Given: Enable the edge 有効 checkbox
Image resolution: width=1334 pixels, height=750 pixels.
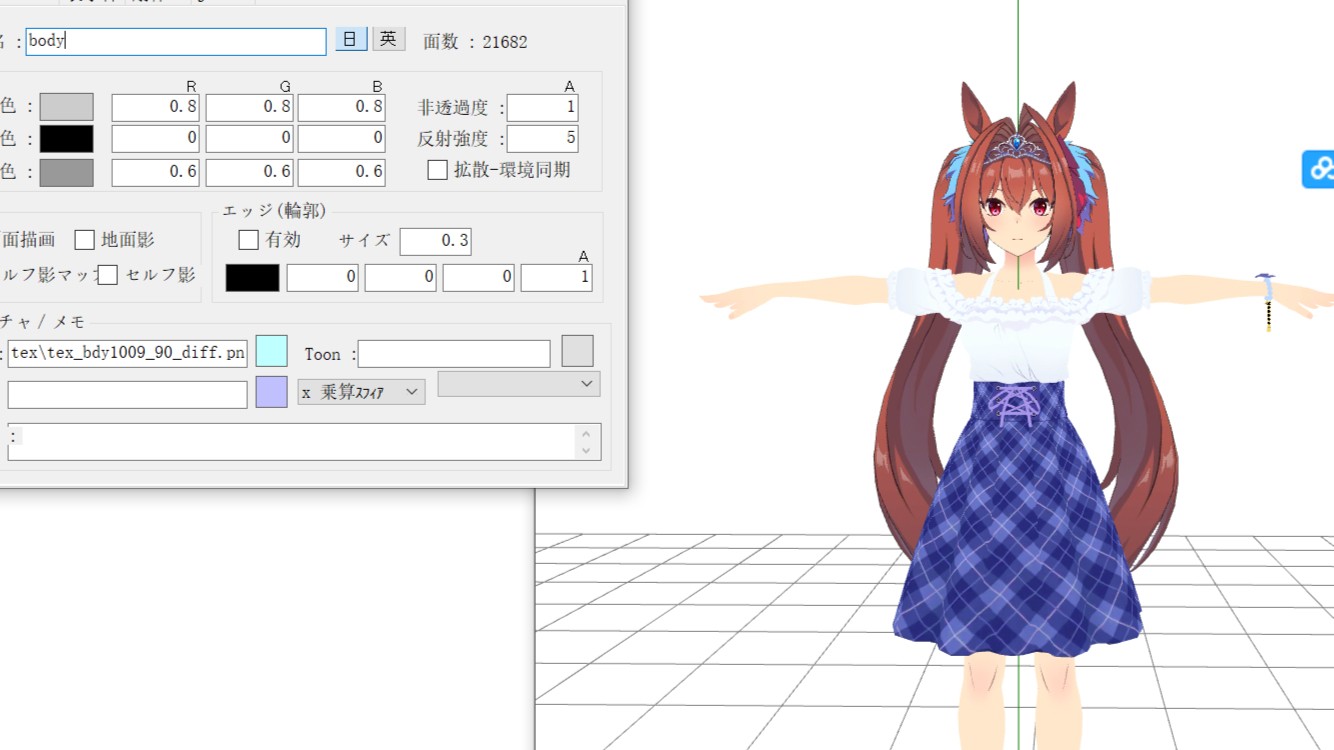Looking at the screenshot, I should tap(249, 240).
